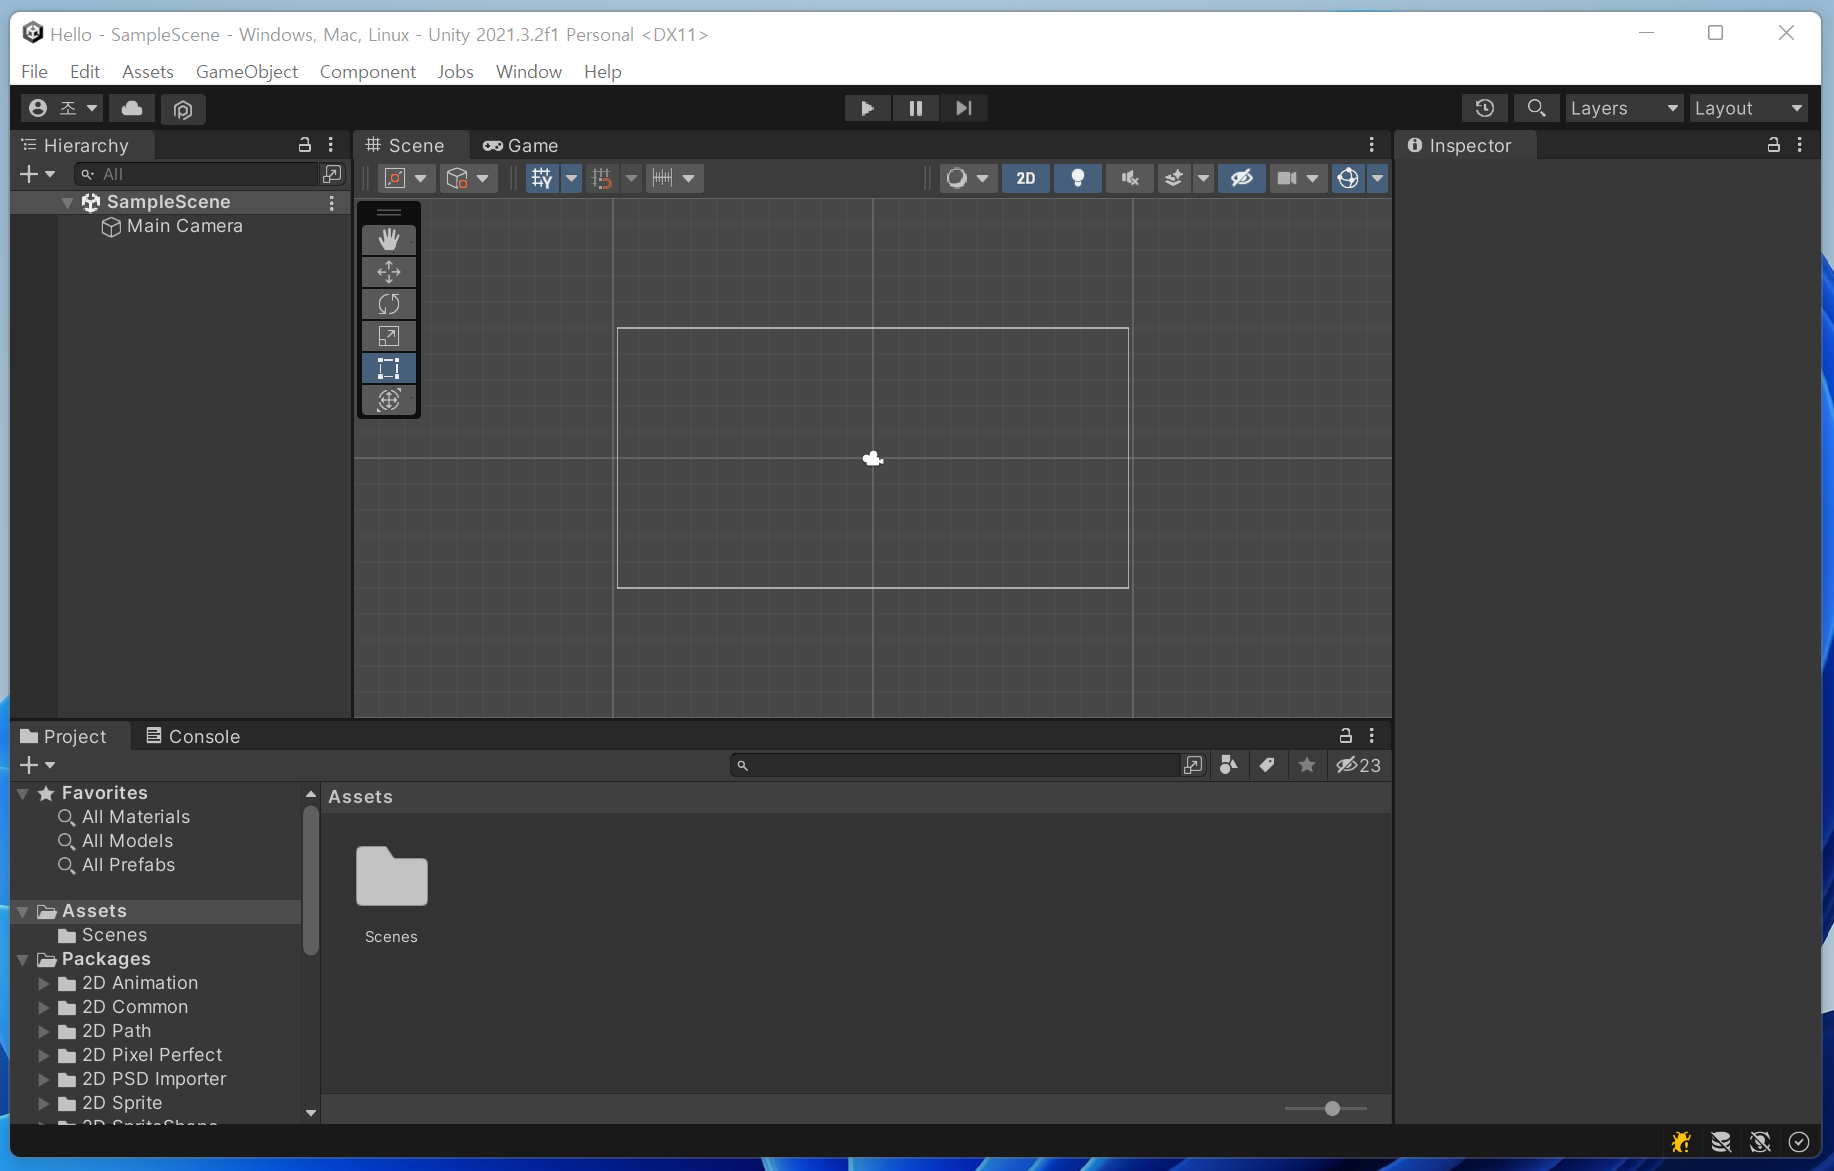Open Scene view three-dot options menu
The width and height of the screenshot is (1834, 1171).
pos(1372,145)
